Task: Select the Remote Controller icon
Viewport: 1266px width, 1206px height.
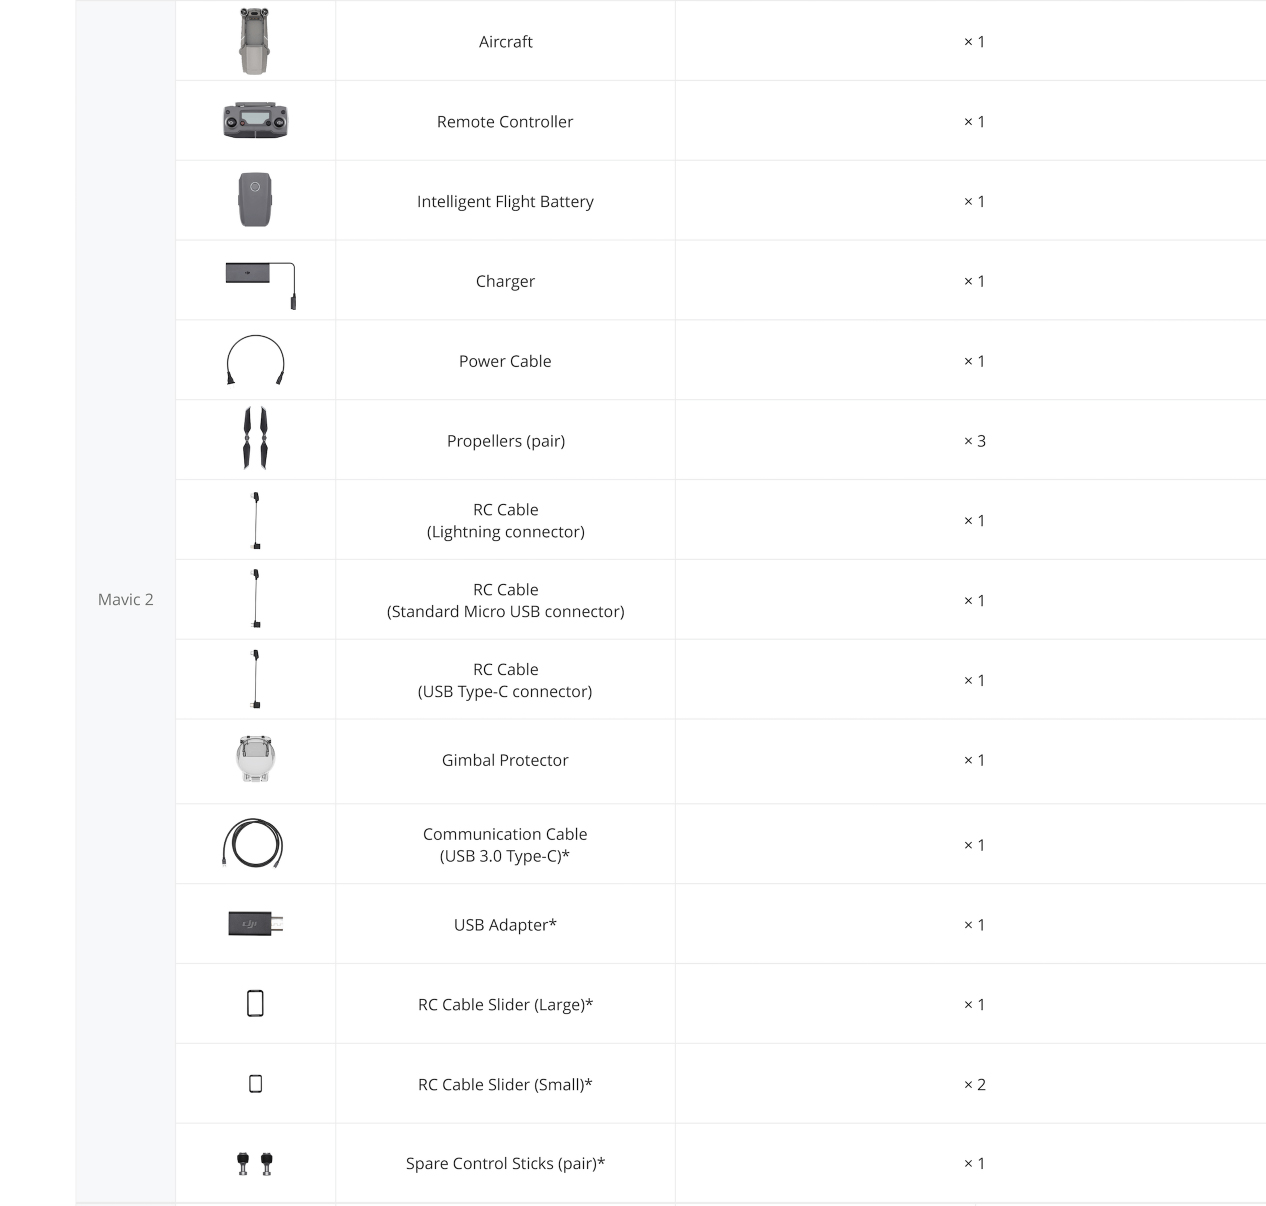Action: pos(255,120)
